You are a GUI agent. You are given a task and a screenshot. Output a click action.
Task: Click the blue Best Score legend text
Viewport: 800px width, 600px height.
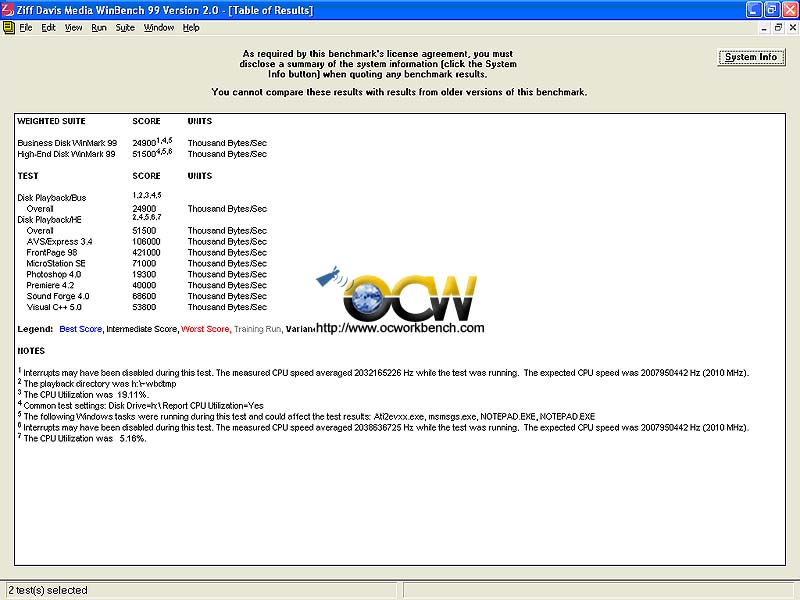(81, 329)
